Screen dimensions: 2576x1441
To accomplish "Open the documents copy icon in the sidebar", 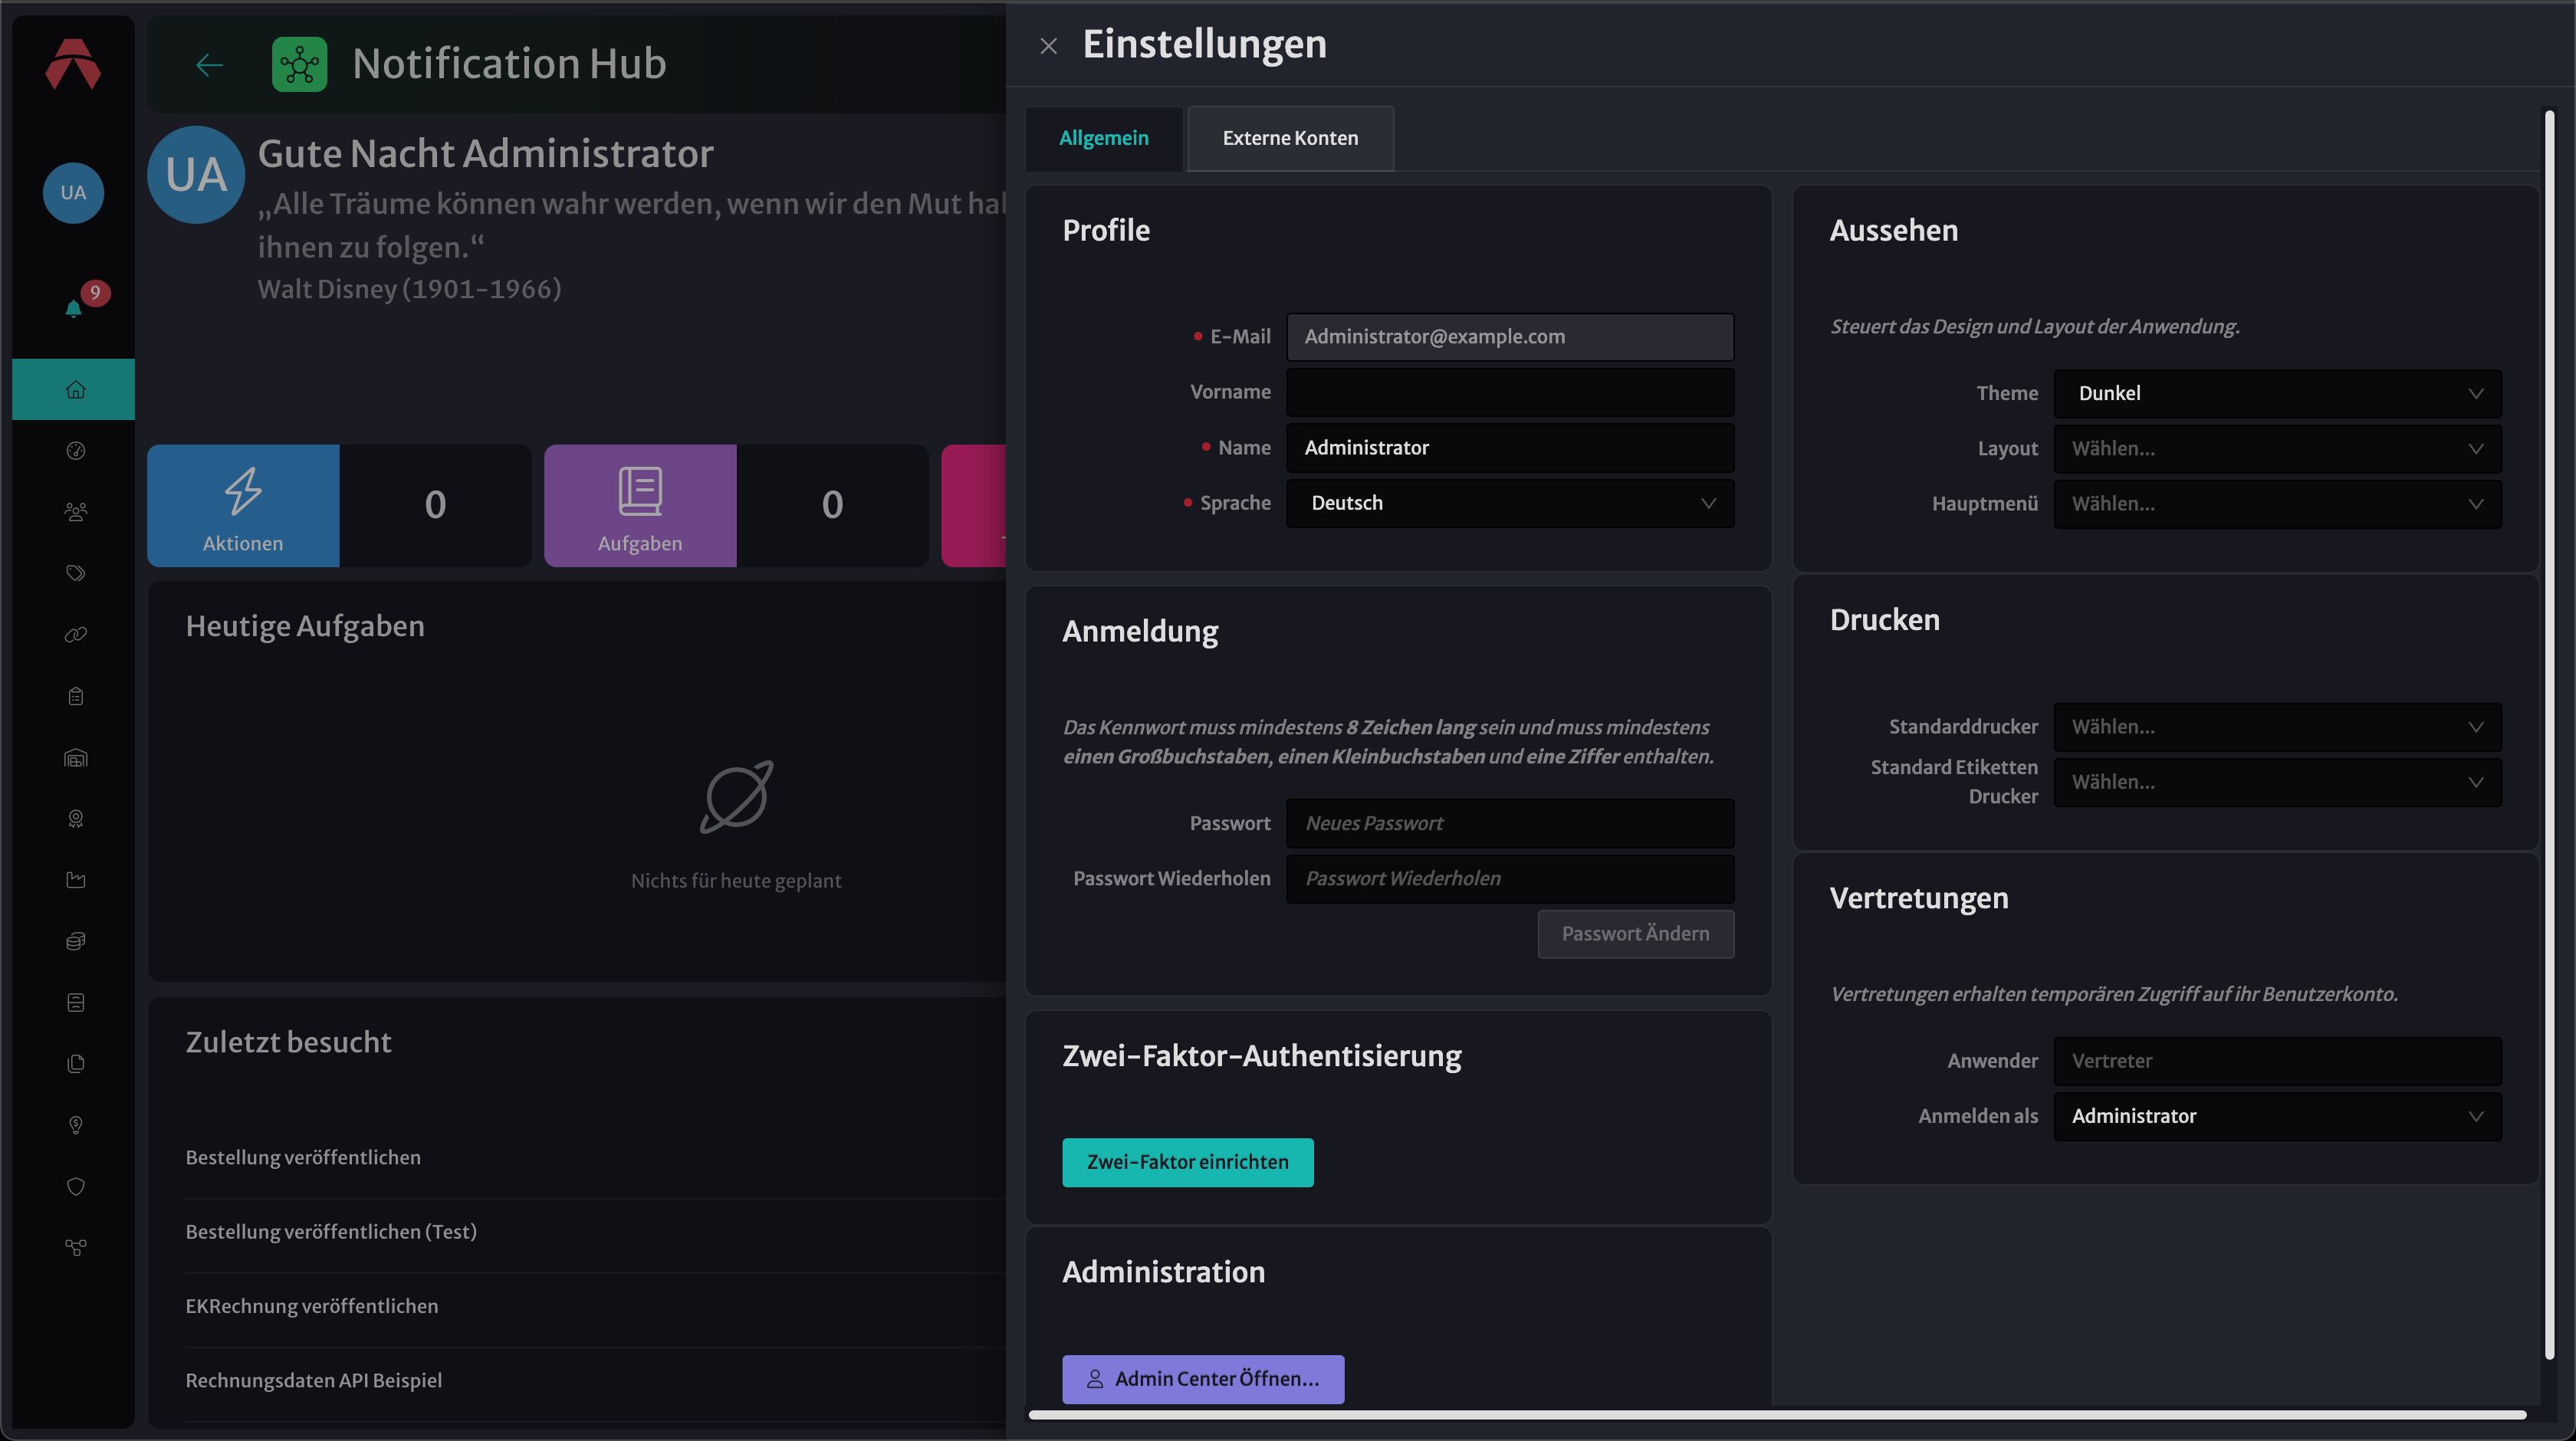I will (x=75, y=1063).
